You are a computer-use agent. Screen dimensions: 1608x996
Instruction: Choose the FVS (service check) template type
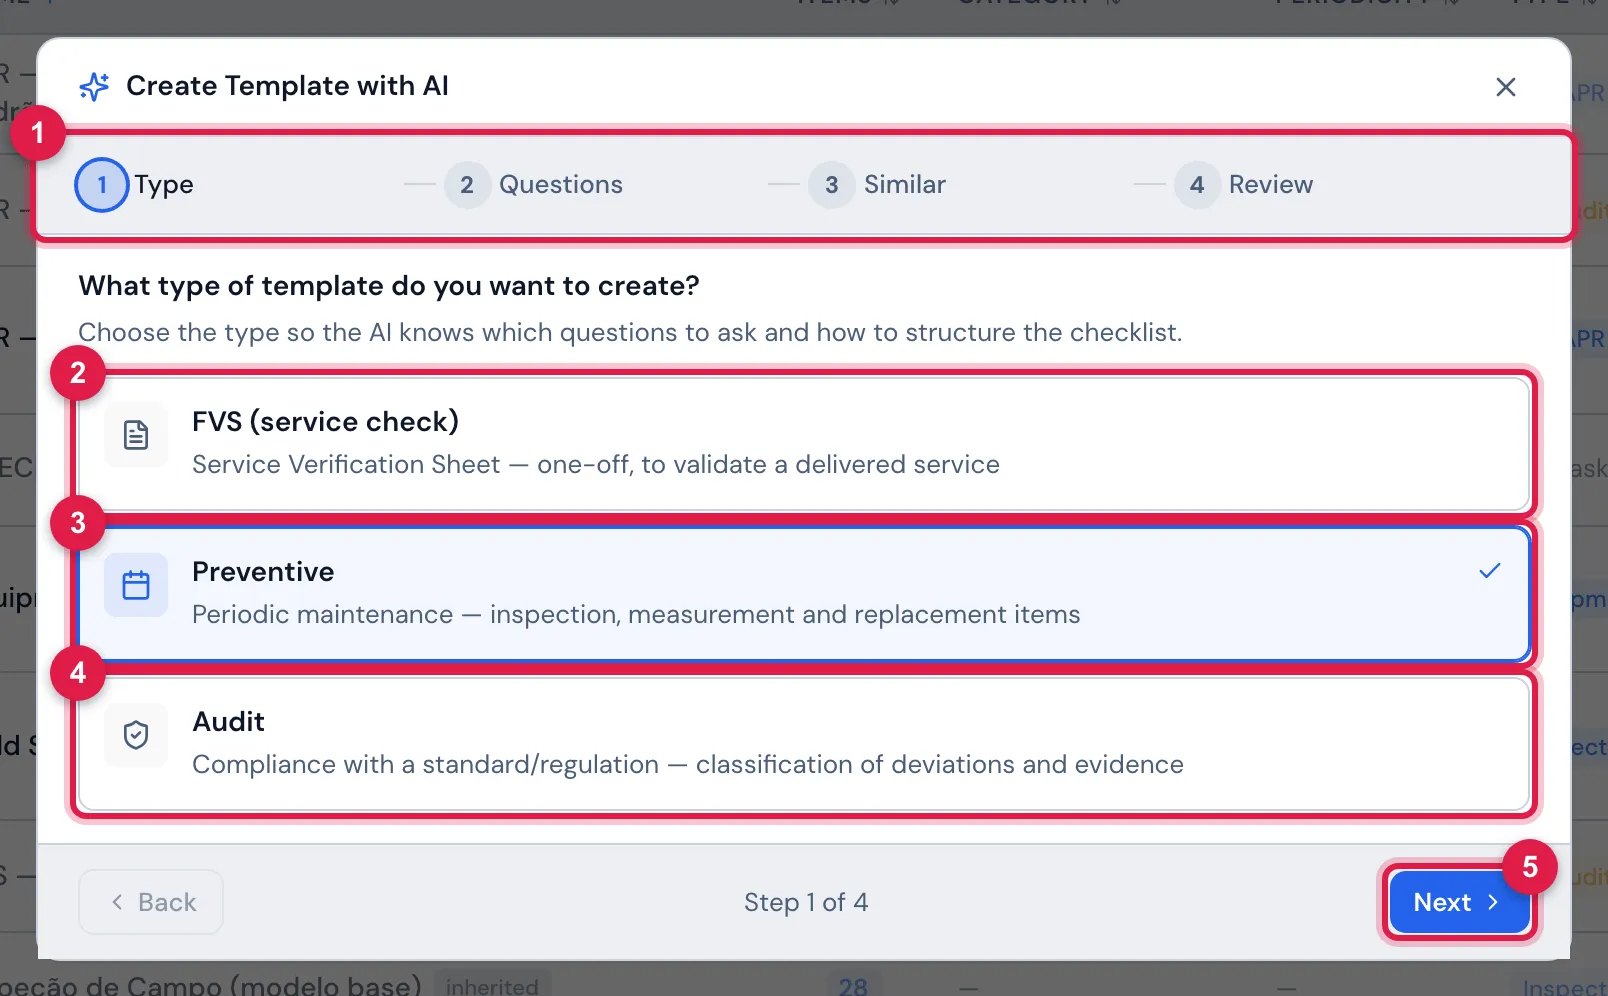tap(804, 444)
